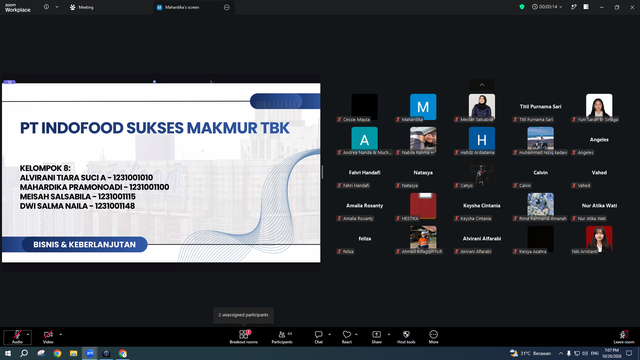Open the More options menu

[x=433, y=337]
